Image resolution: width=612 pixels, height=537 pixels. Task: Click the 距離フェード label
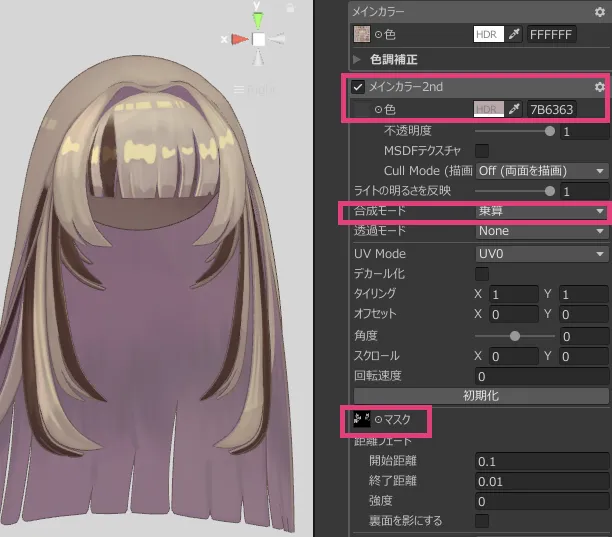[382, 441]
